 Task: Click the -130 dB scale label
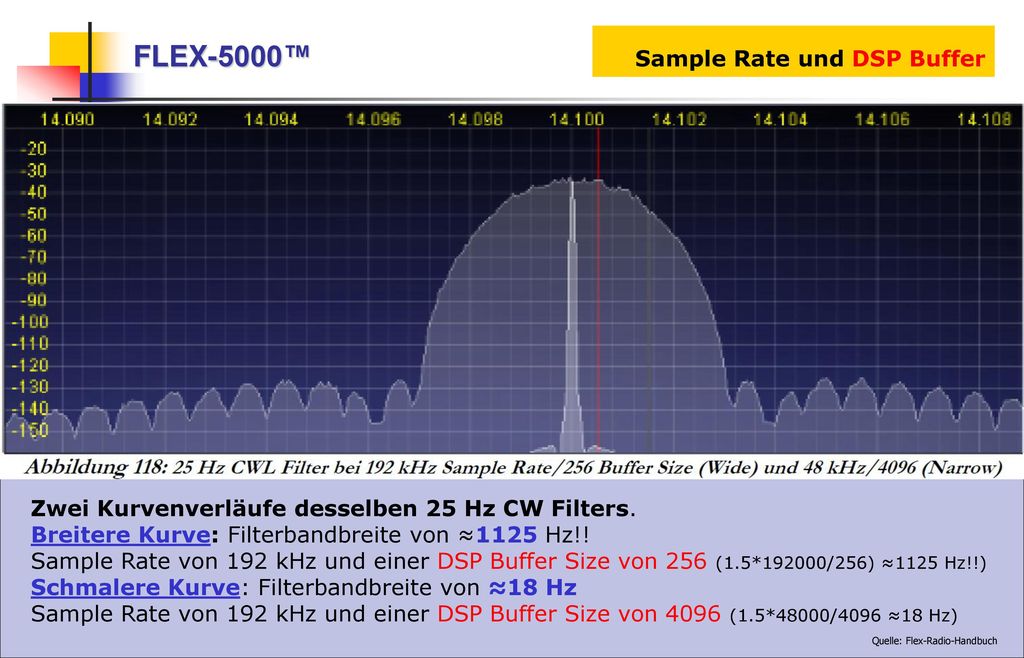(x=30, y=387)
